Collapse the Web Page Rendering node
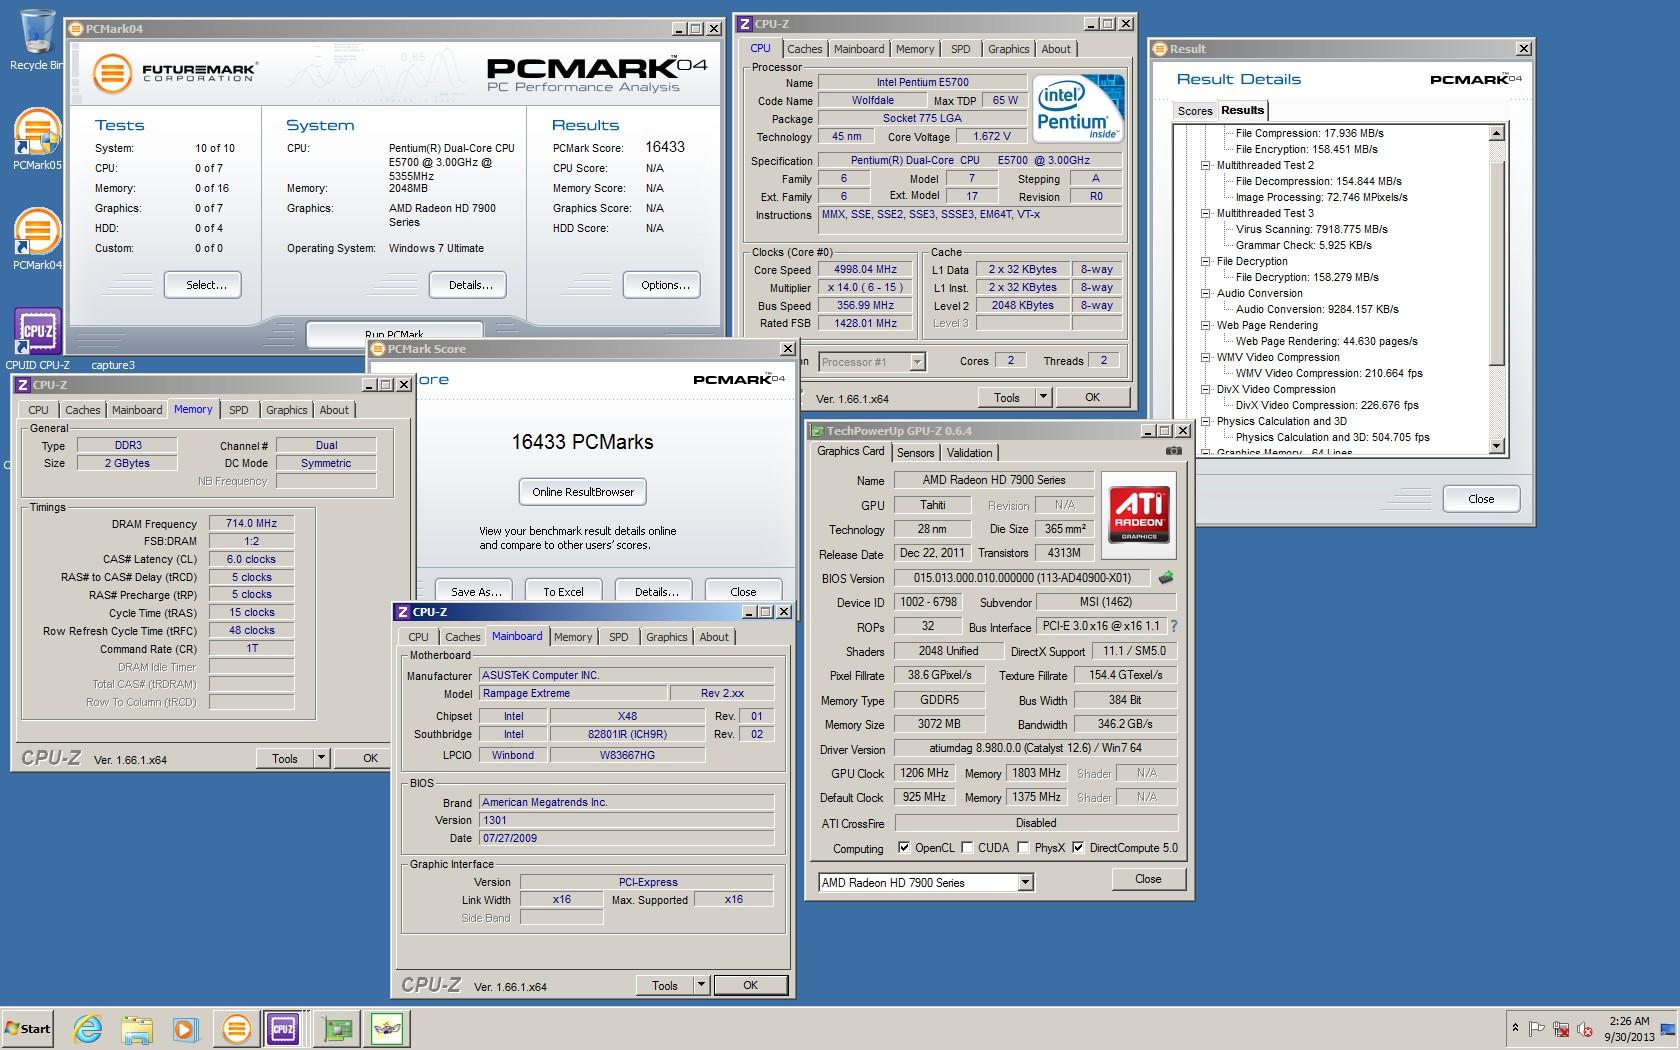 (x=1206, y=325)
